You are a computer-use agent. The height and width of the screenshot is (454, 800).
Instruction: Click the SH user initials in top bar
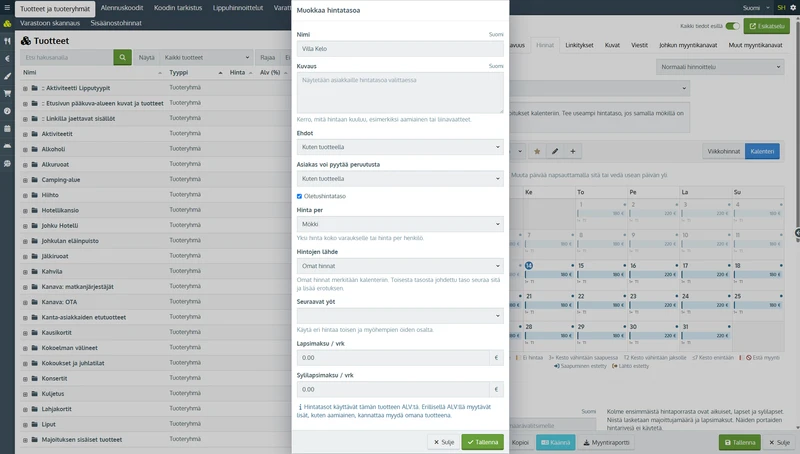pos(781,8)
